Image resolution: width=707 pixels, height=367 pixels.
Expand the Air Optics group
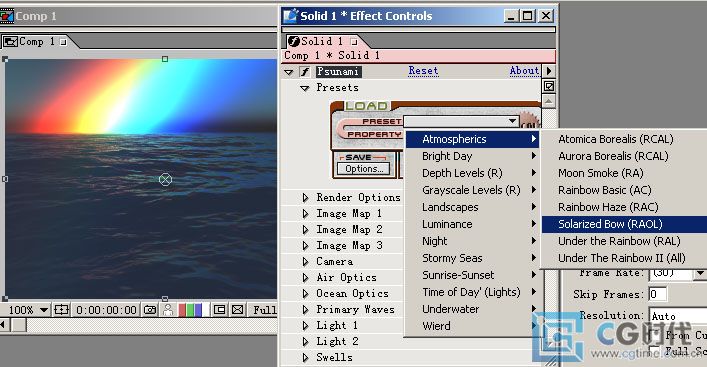coord(305,278)
